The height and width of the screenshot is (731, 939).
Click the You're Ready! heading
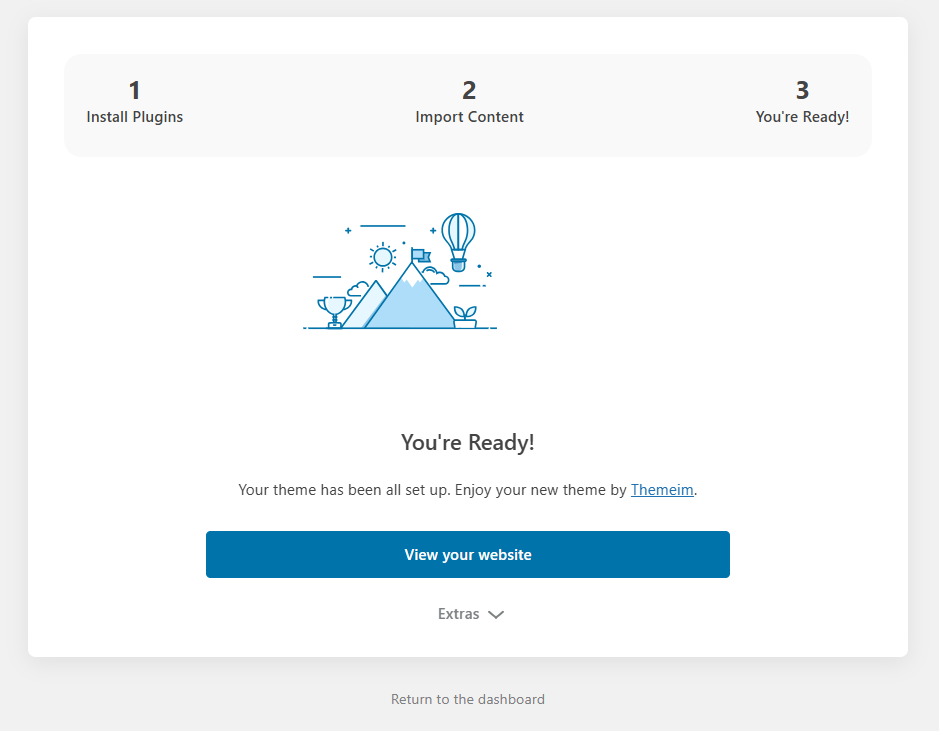click(468, 442)
